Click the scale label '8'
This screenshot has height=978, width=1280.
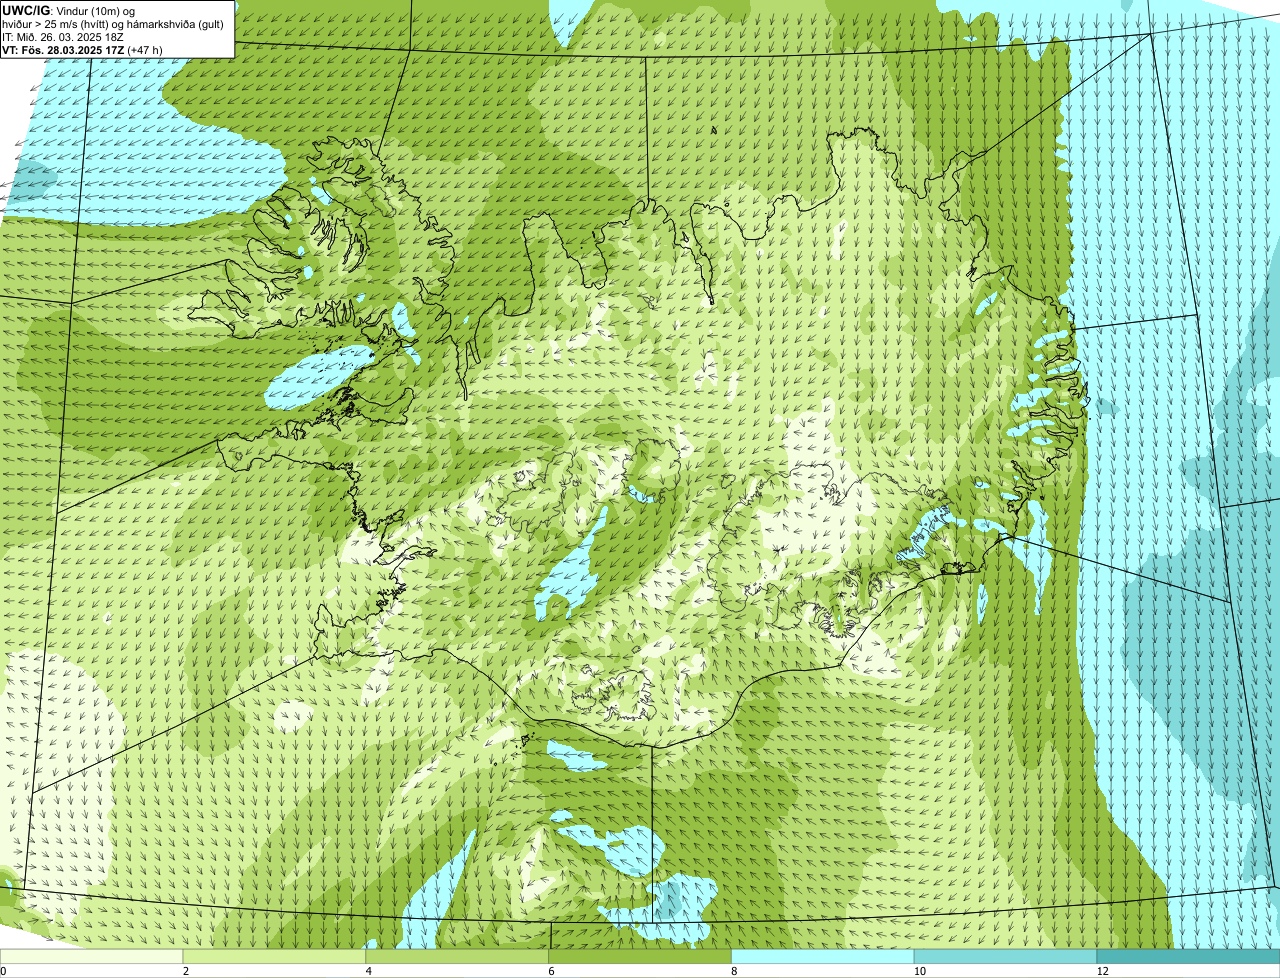[734, 971]
